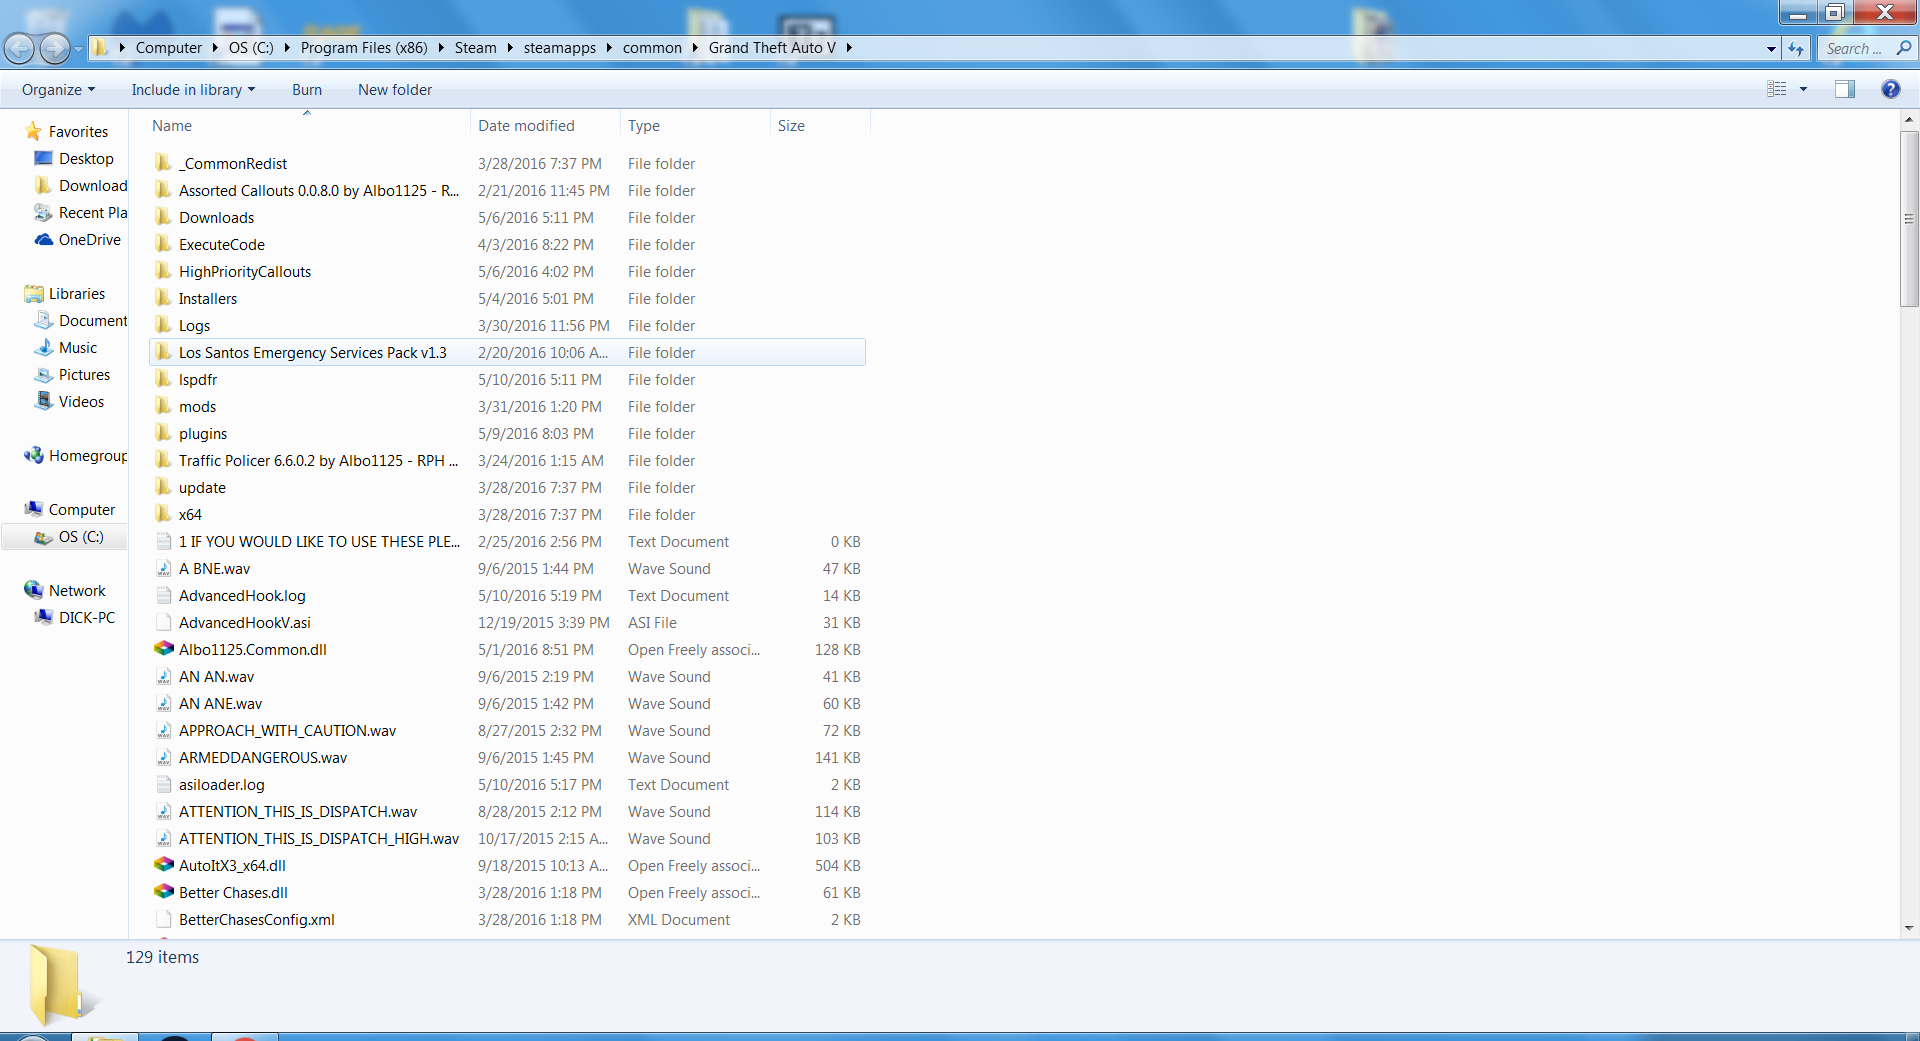Click the Computer icon in sidebar
Screen dimensions: 1920x1041
[x=34, y=509]
